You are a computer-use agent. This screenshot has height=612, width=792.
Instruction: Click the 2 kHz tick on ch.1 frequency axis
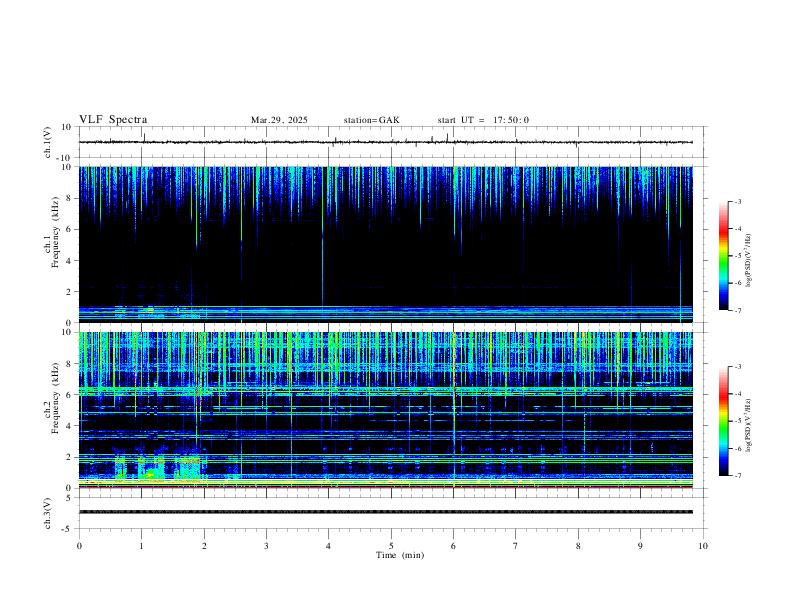coord(70,292)
